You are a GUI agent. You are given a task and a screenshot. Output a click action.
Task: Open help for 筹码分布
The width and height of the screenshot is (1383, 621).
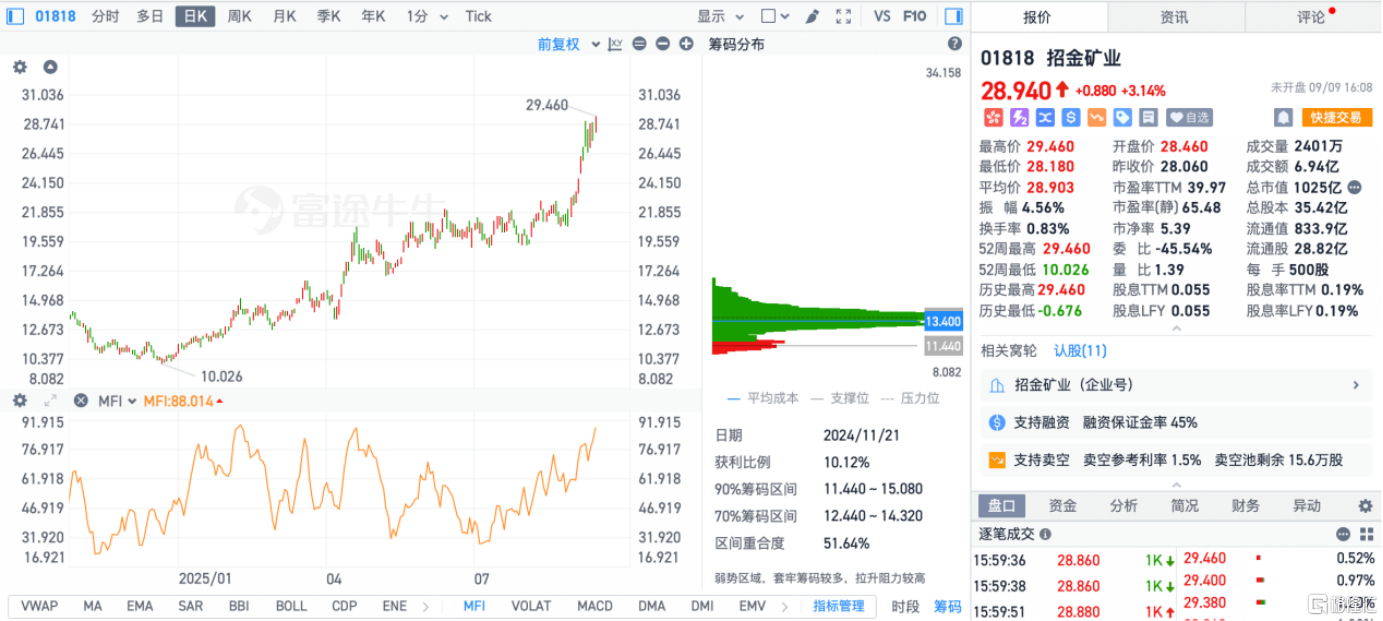[955, 44]
